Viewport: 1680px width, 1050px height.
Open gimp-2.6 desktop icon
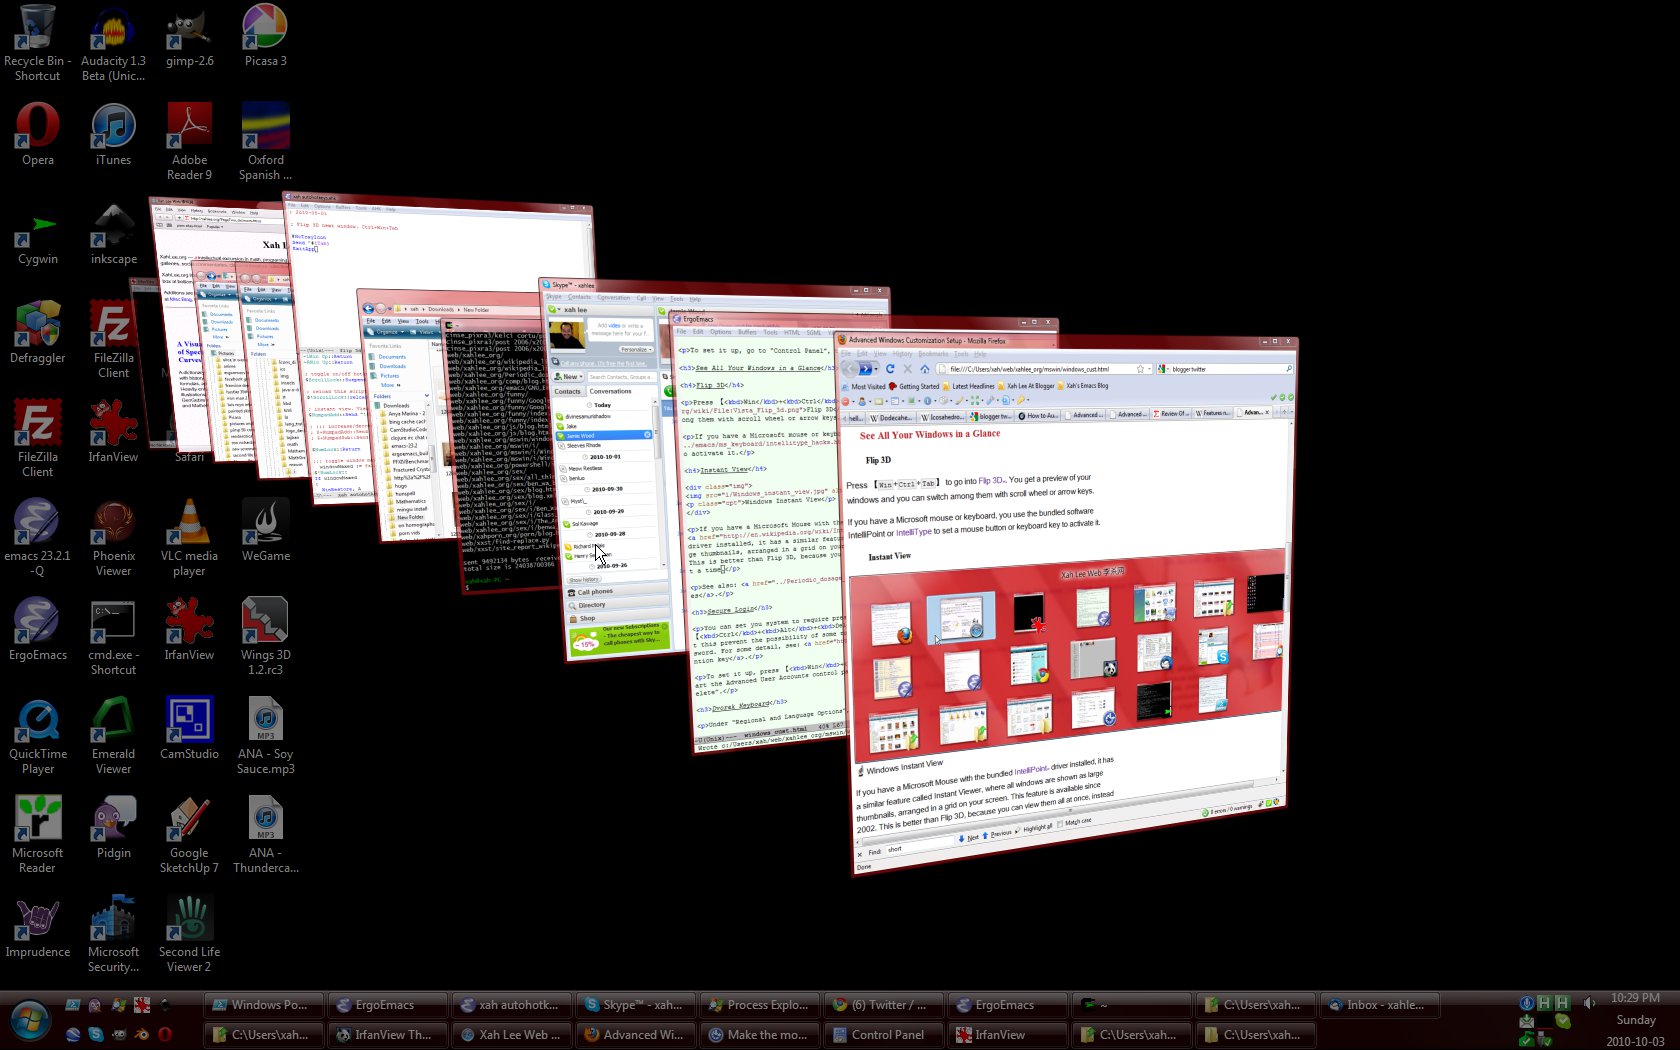point(189,36)
